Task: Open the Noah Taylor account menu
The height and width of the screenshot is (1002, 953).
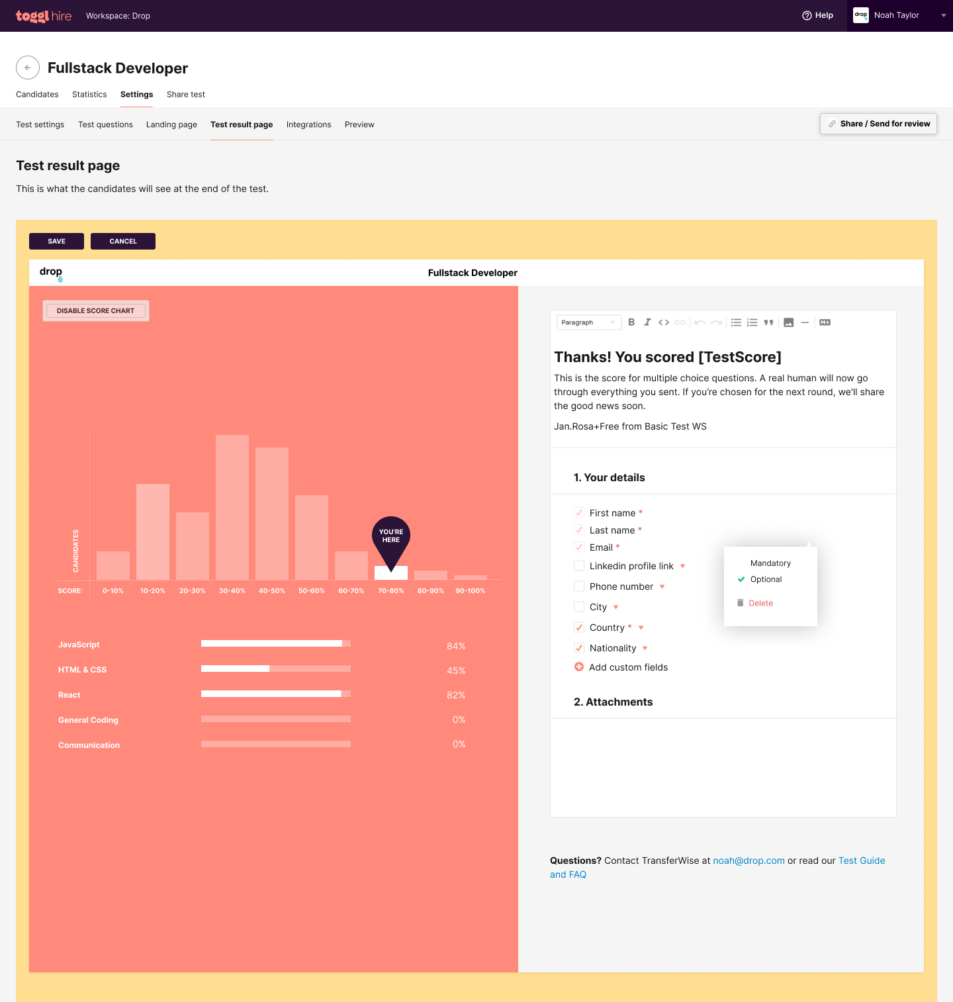Action: coord(898,15)
